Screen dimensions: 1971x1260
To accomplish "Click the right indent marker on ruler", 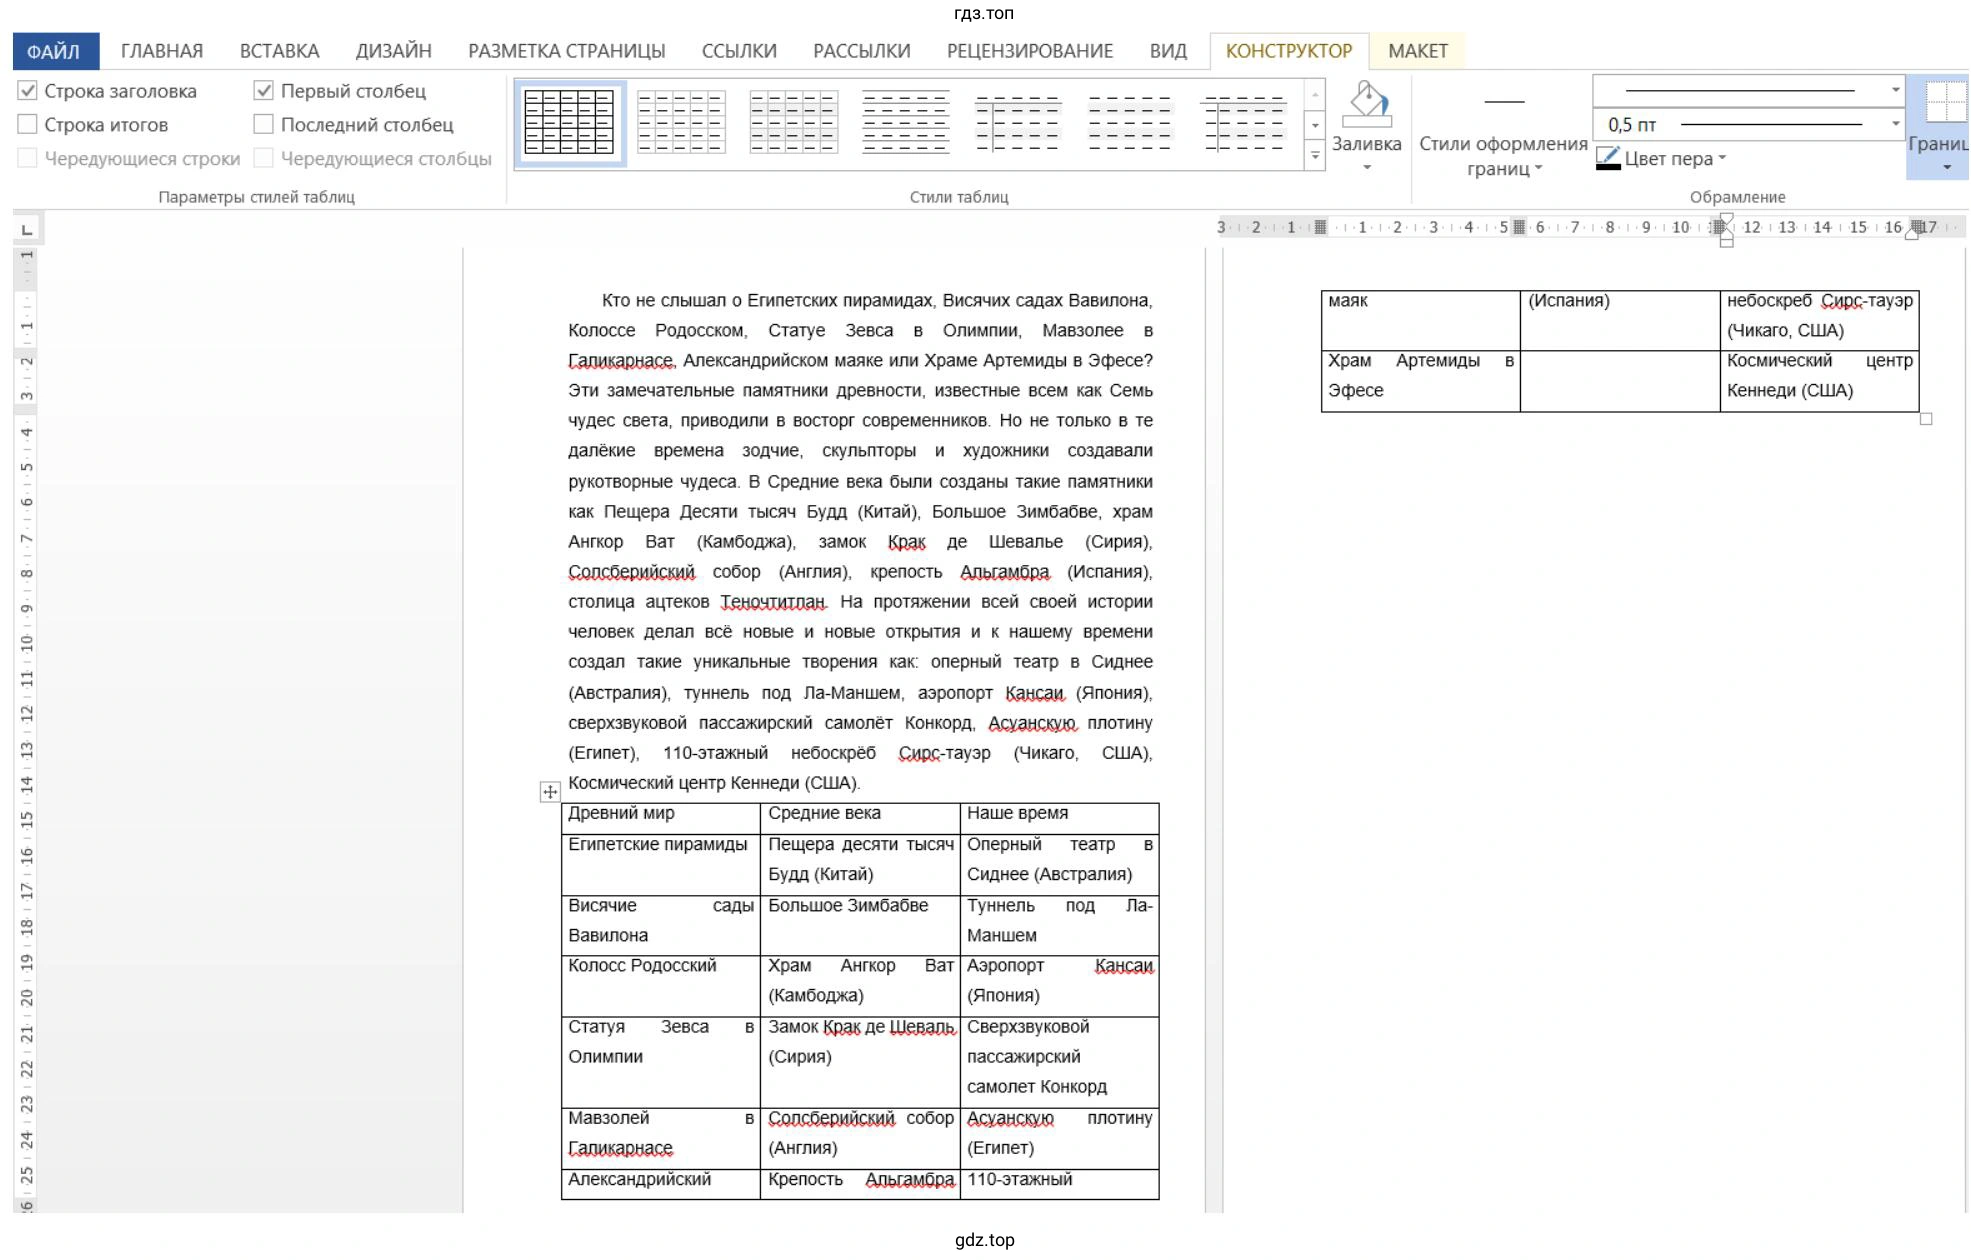I will coord(1912,232).
